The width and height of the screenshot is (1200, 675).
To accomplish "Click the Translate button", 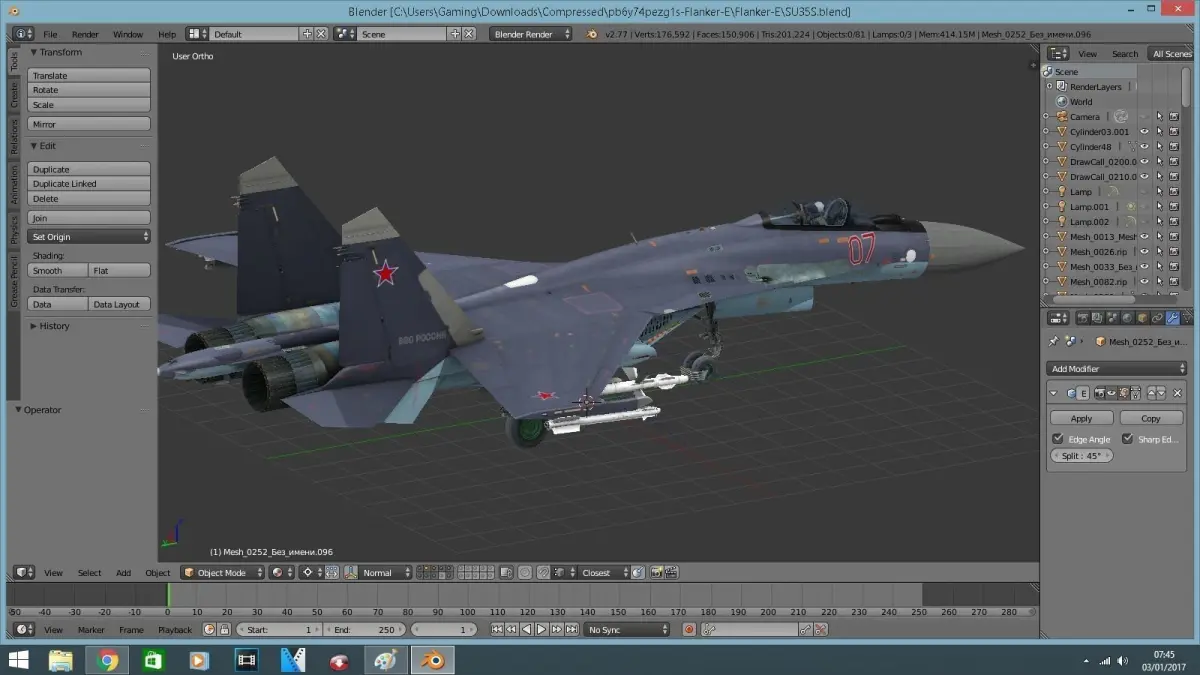I will [89, 76].
